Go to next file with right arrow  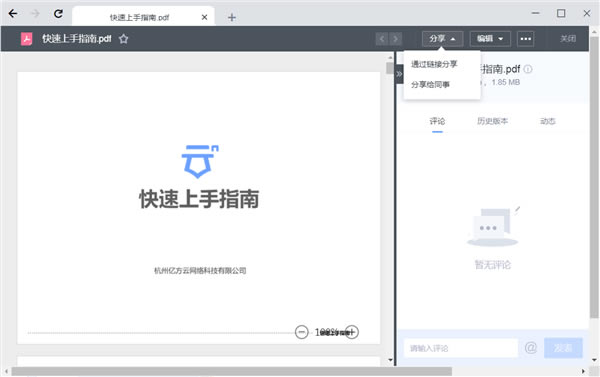click(x=396, y=39)
